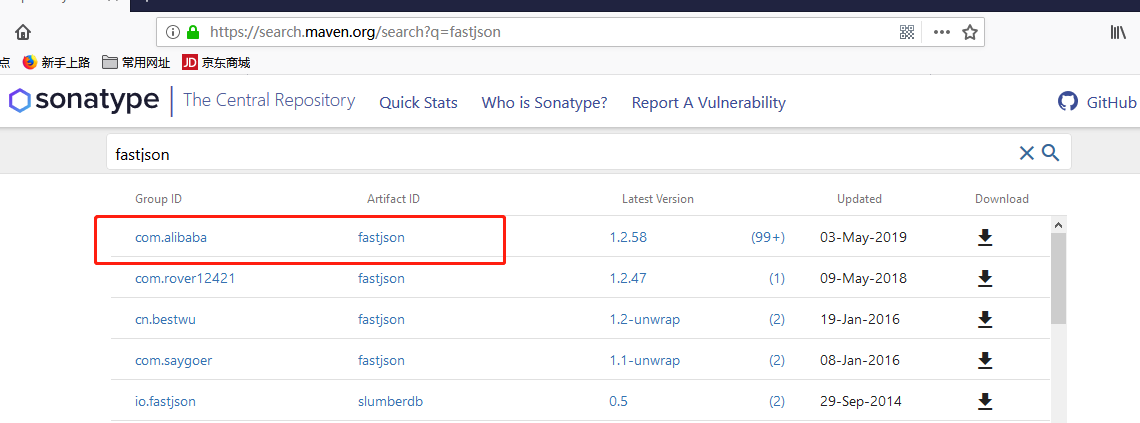Download com.rover12421 fastjson artifact
1140x423 pixels.
coord(985,278)
